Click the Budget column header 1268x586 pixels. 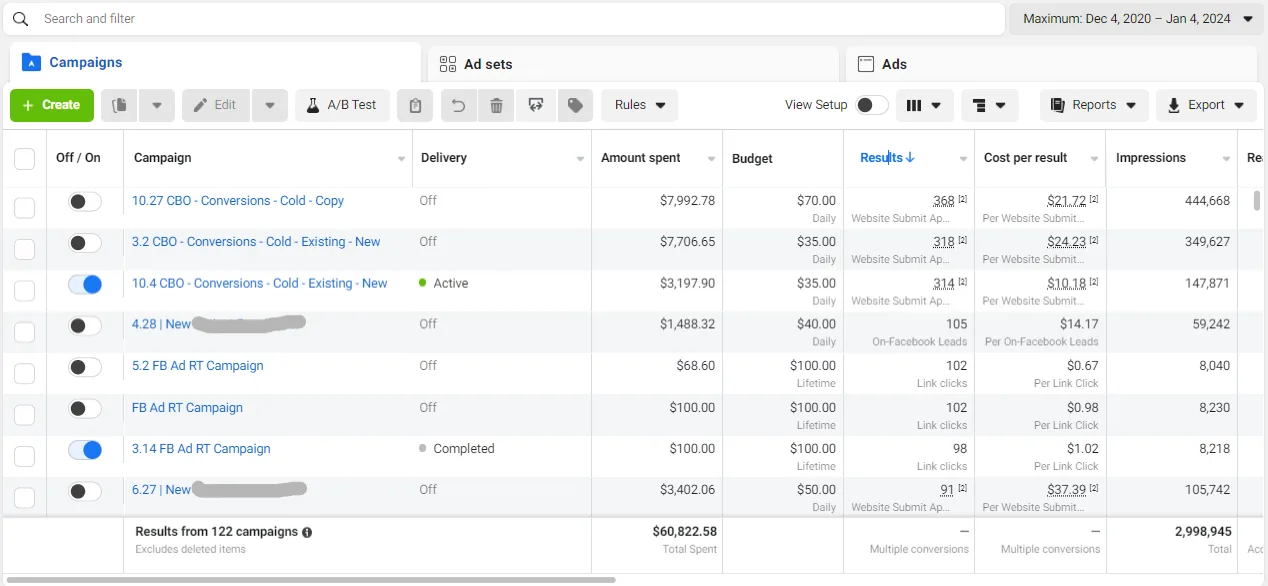tap(752, 159)
